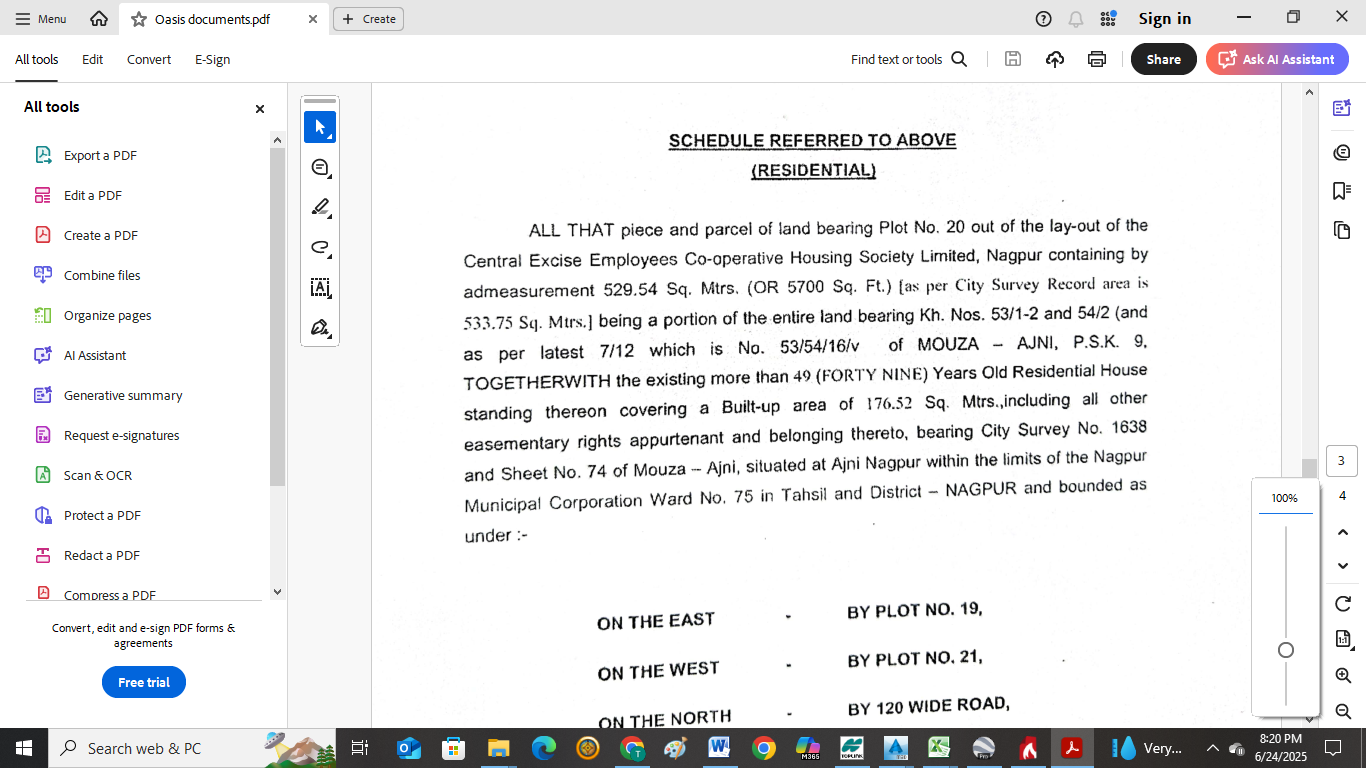Go to the previous page arrow
The height and width of the screenshot is (768, 1366).
click(1343, 532)
